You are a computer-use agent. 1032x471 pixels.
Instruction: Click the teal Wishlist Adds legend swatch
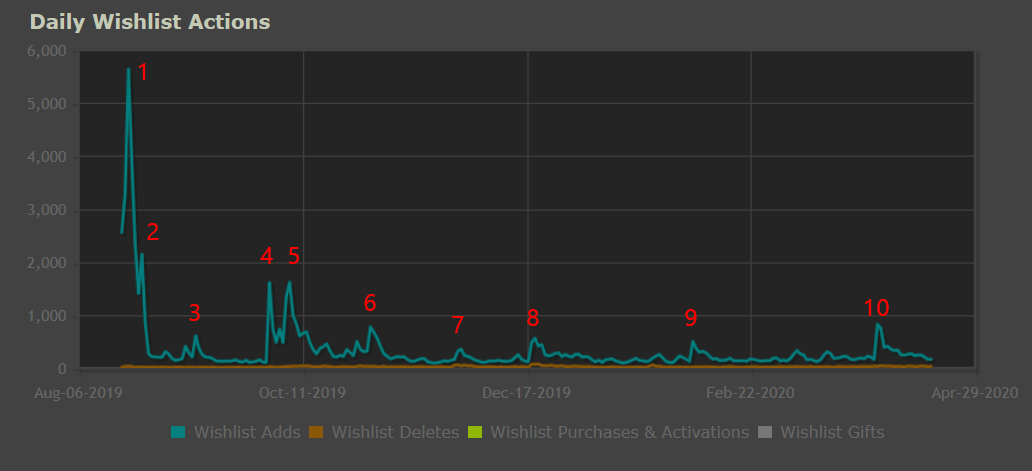point(179,432)
